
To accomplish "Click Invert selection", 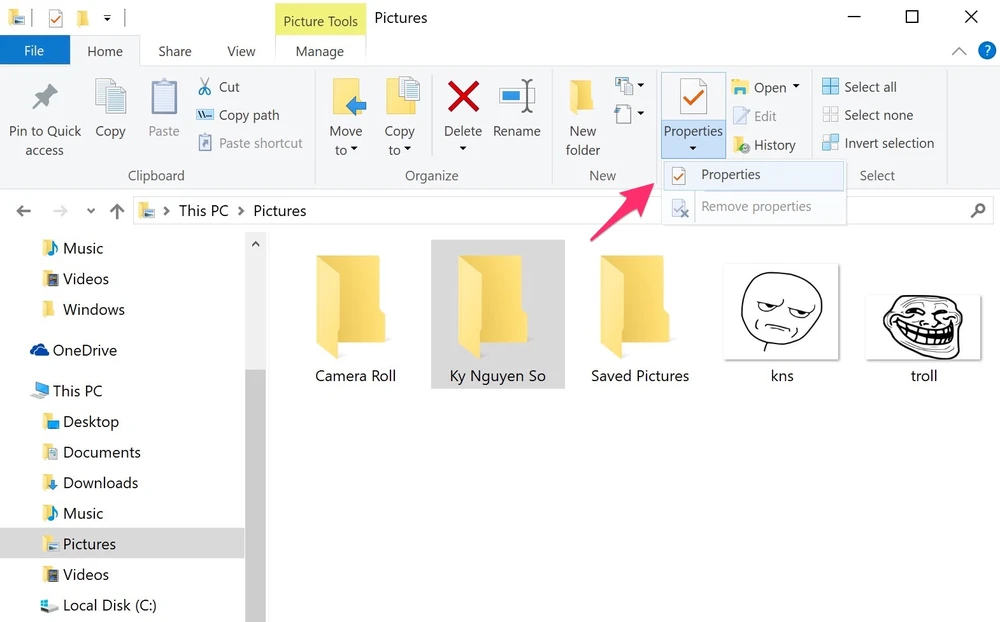I will (878, 143).
